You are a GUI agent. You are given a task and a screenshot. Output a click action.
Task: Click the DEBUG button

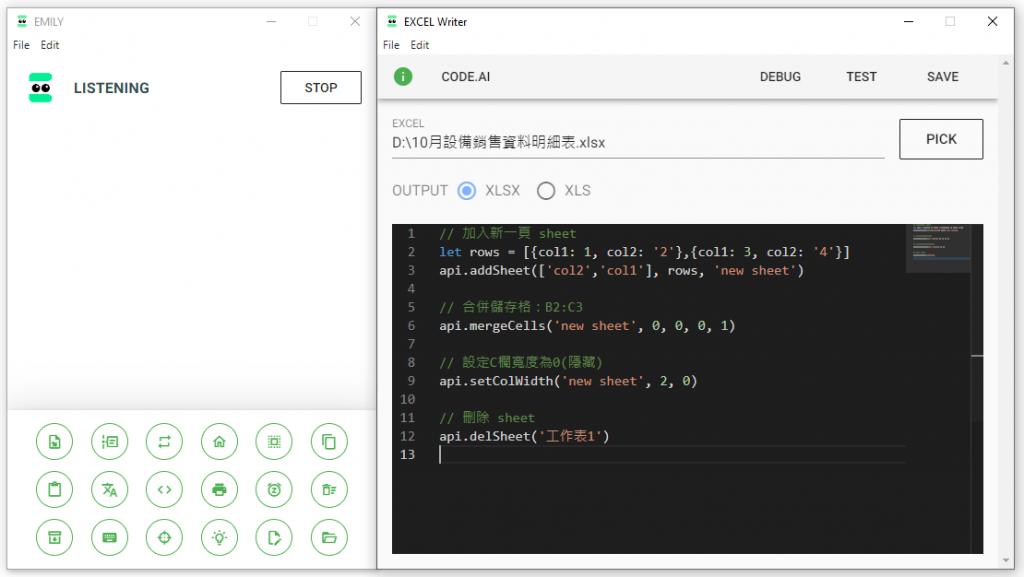click(780, 76)
